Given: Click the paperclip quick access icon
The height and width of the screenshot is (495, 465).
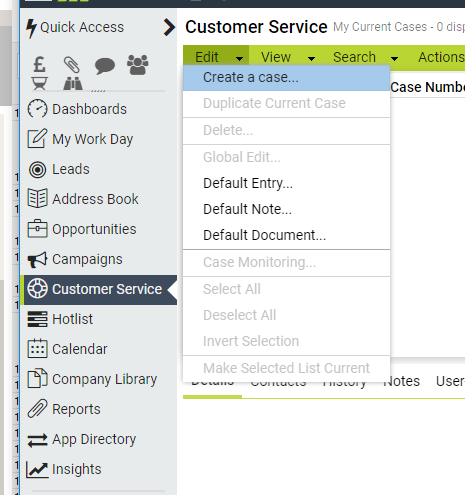Looking at the screenshot, I should click(x=72, y=65).
